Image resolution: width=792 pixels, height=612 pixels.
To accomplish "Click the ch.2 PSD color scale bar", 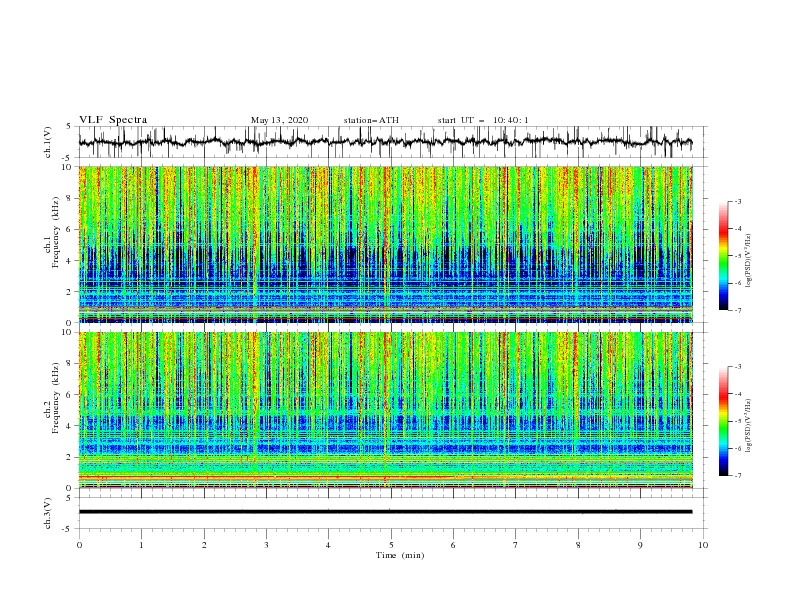I will 723,421.
